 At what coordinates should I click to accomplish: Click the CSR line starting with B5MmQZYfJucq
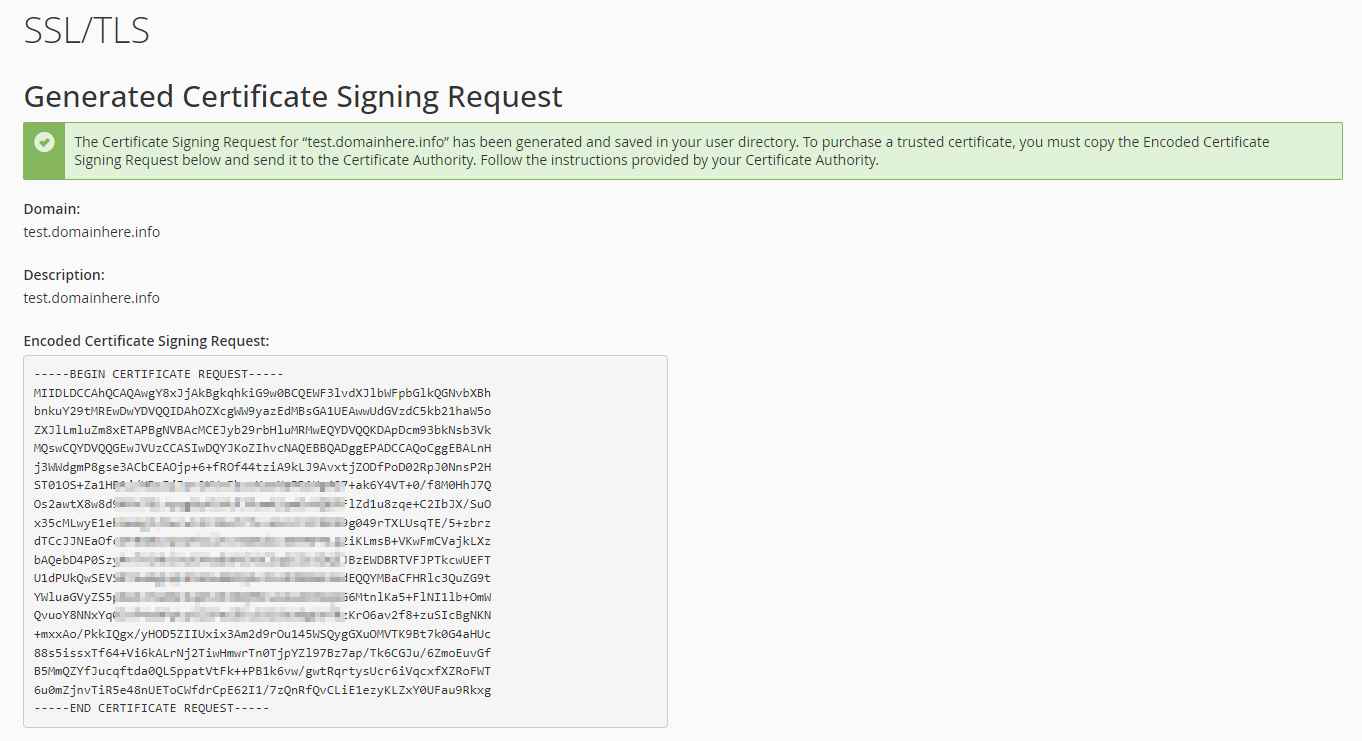262,671
